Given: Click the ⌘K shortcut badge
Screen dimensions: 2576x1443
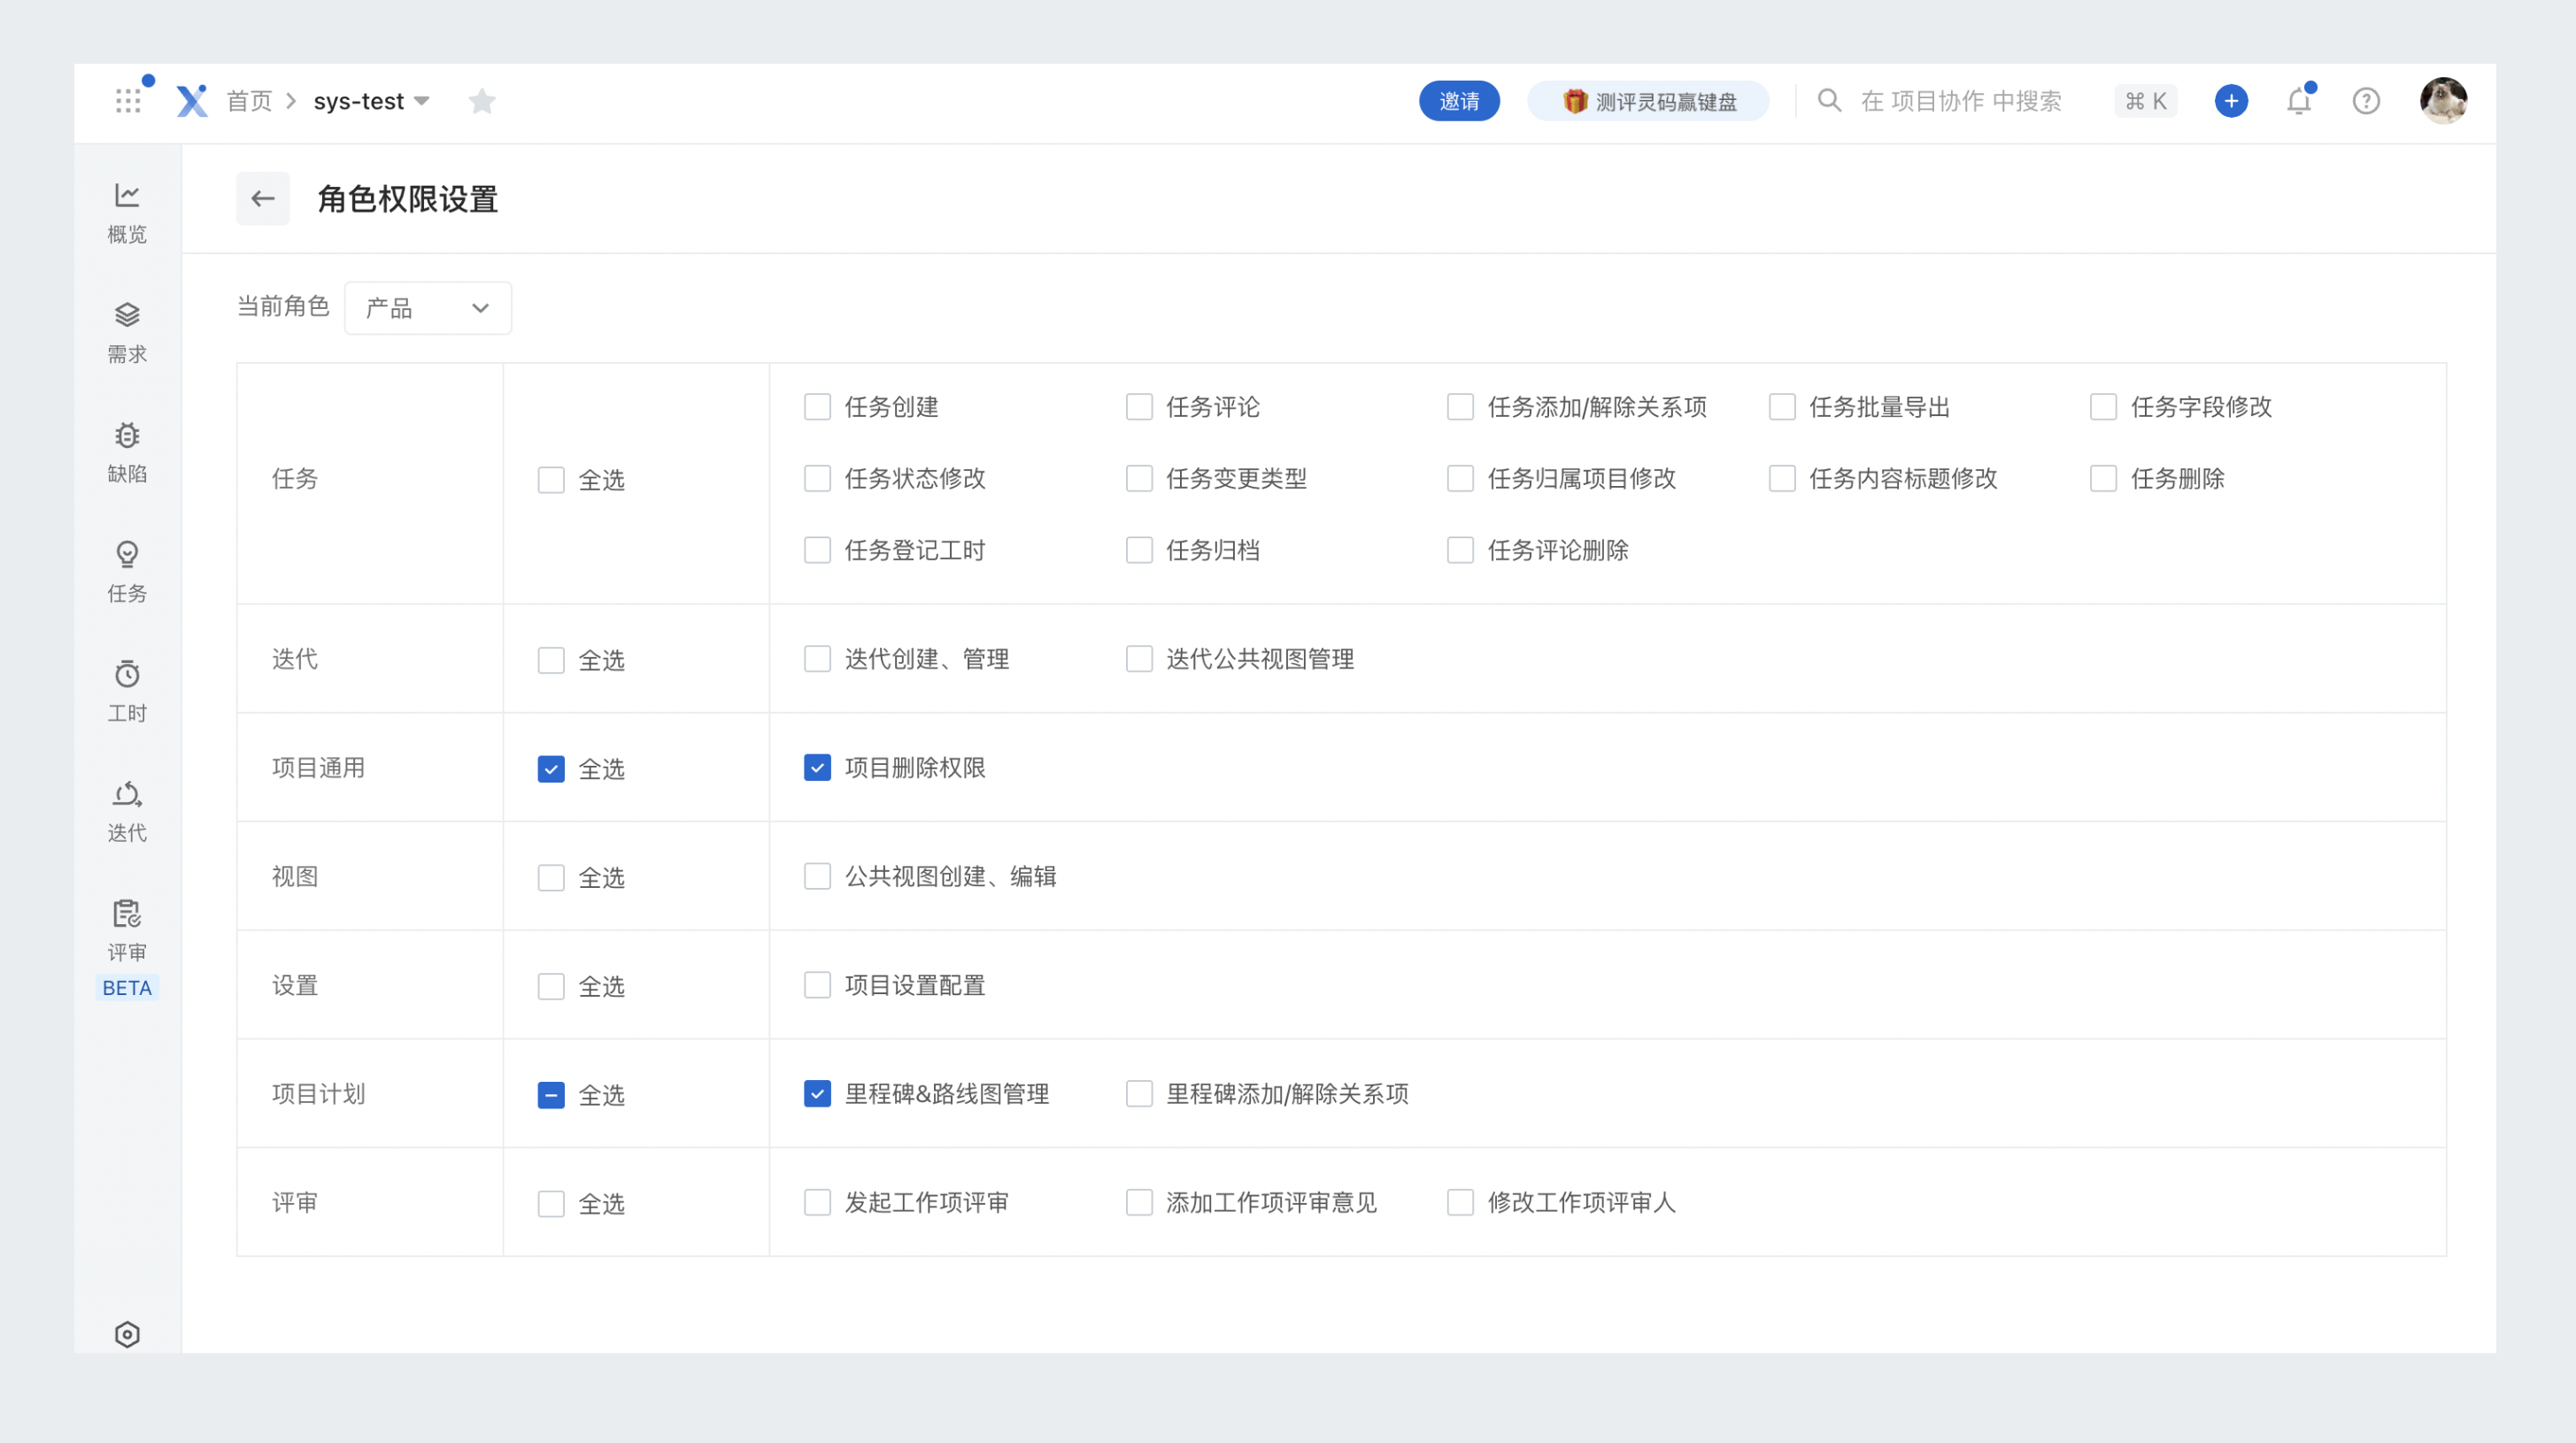Looking at the screenshot, I should [x=2145, y=101].
